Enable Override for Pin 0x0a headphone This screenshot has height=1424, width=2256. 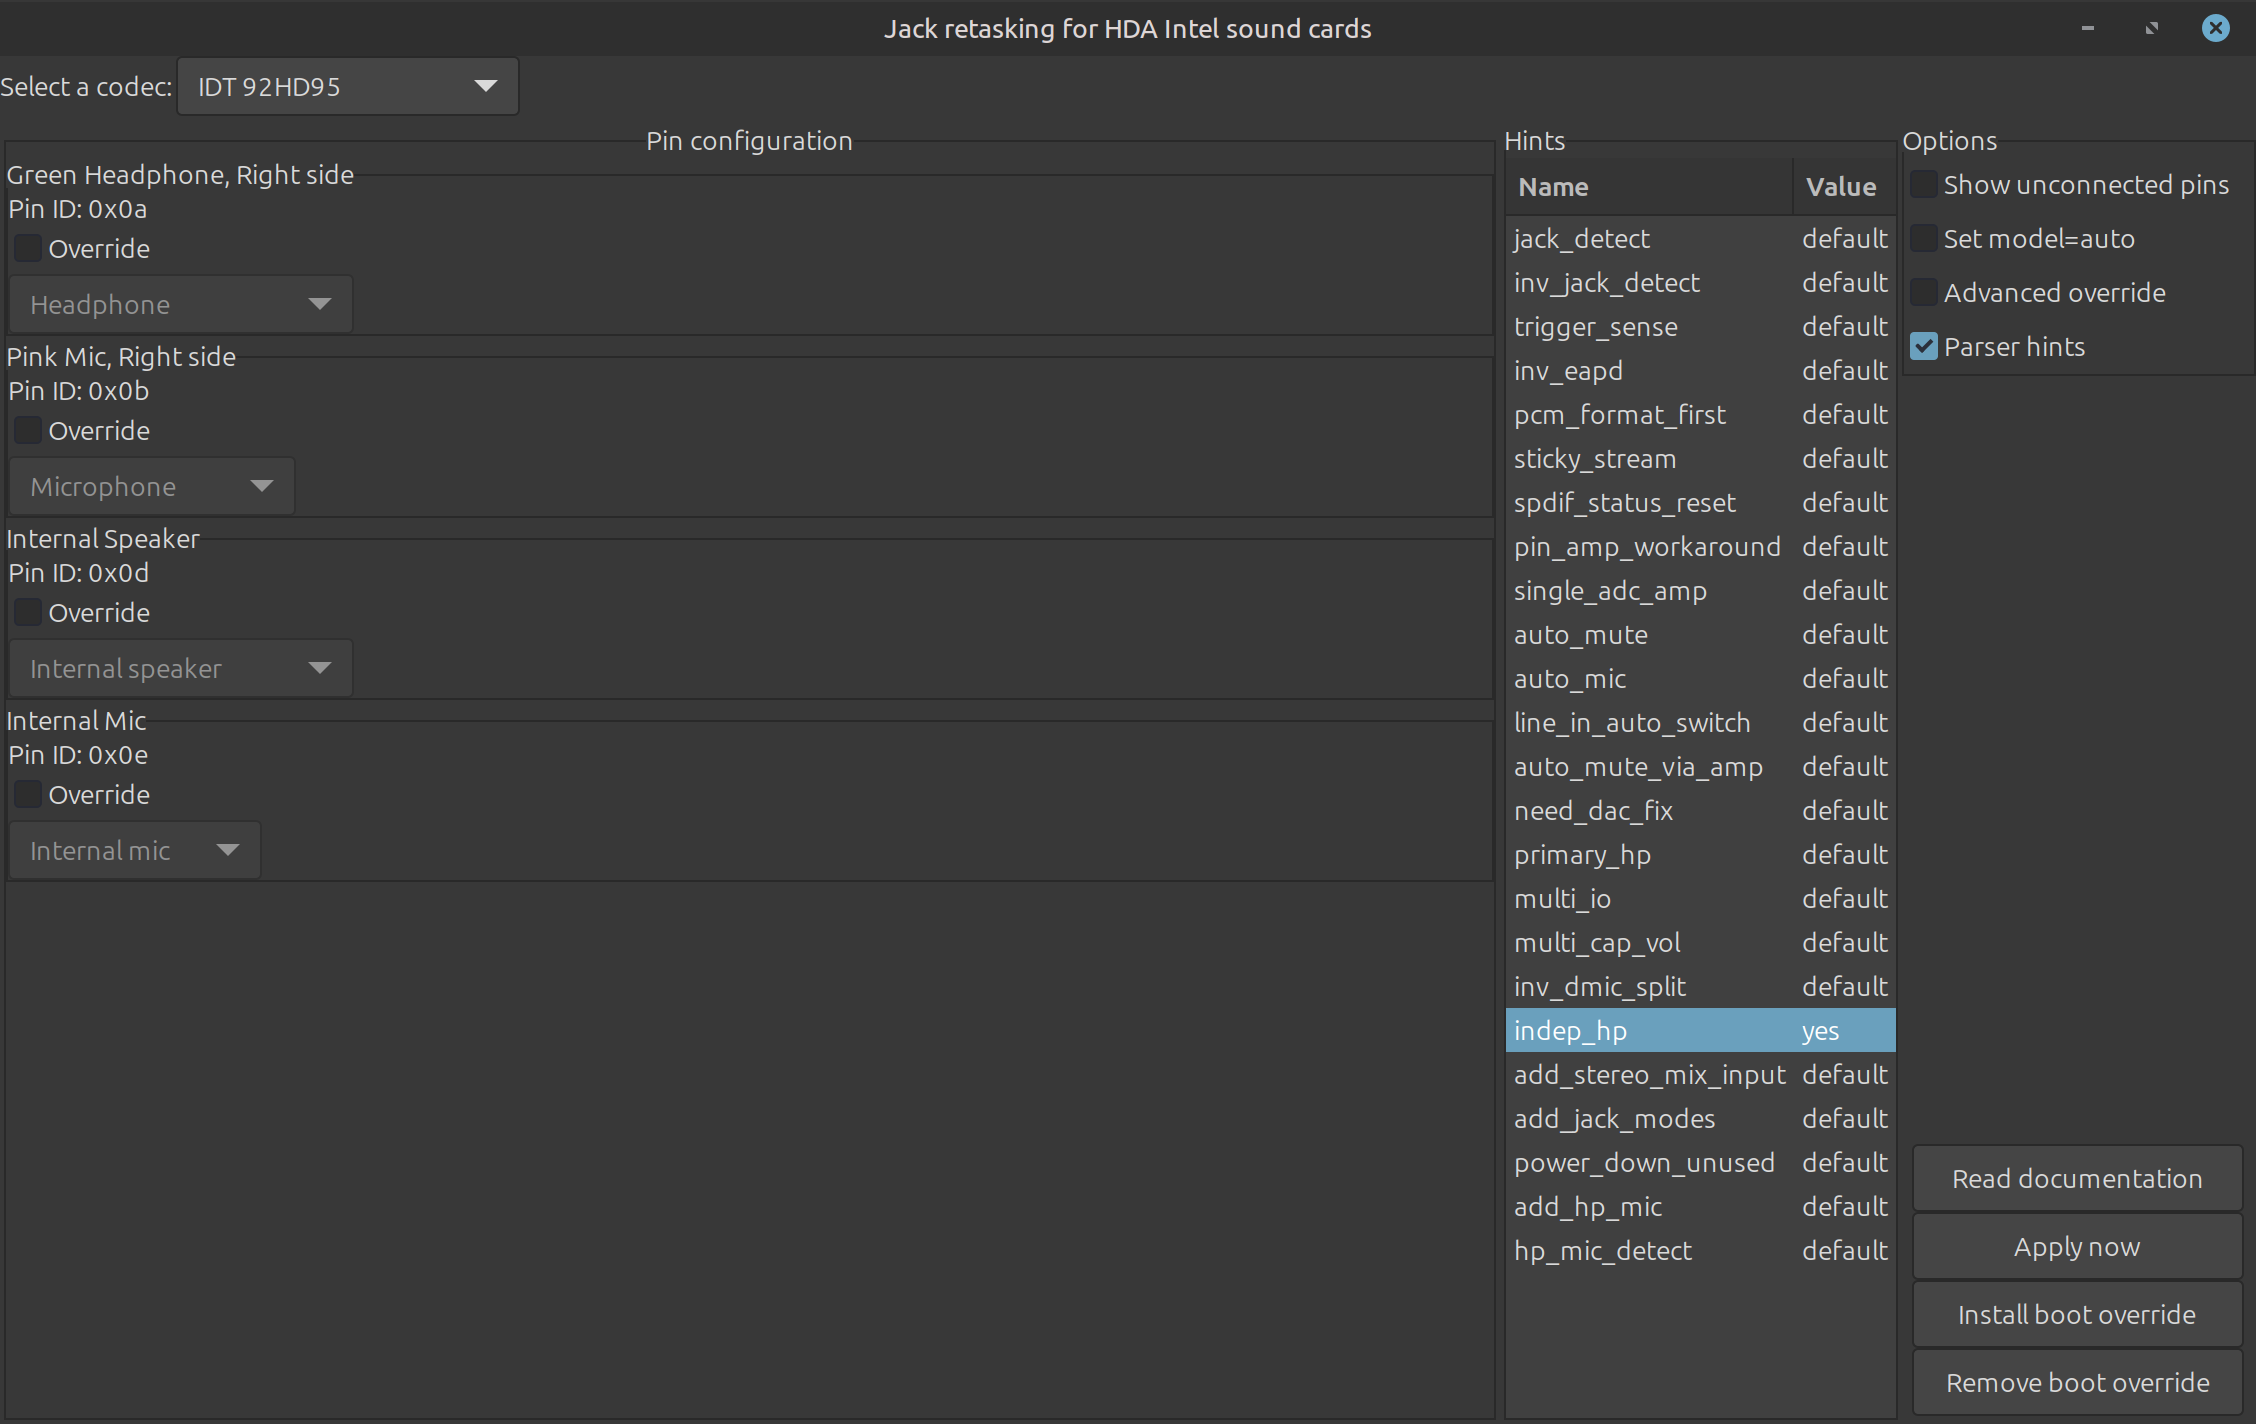(28, 249)
